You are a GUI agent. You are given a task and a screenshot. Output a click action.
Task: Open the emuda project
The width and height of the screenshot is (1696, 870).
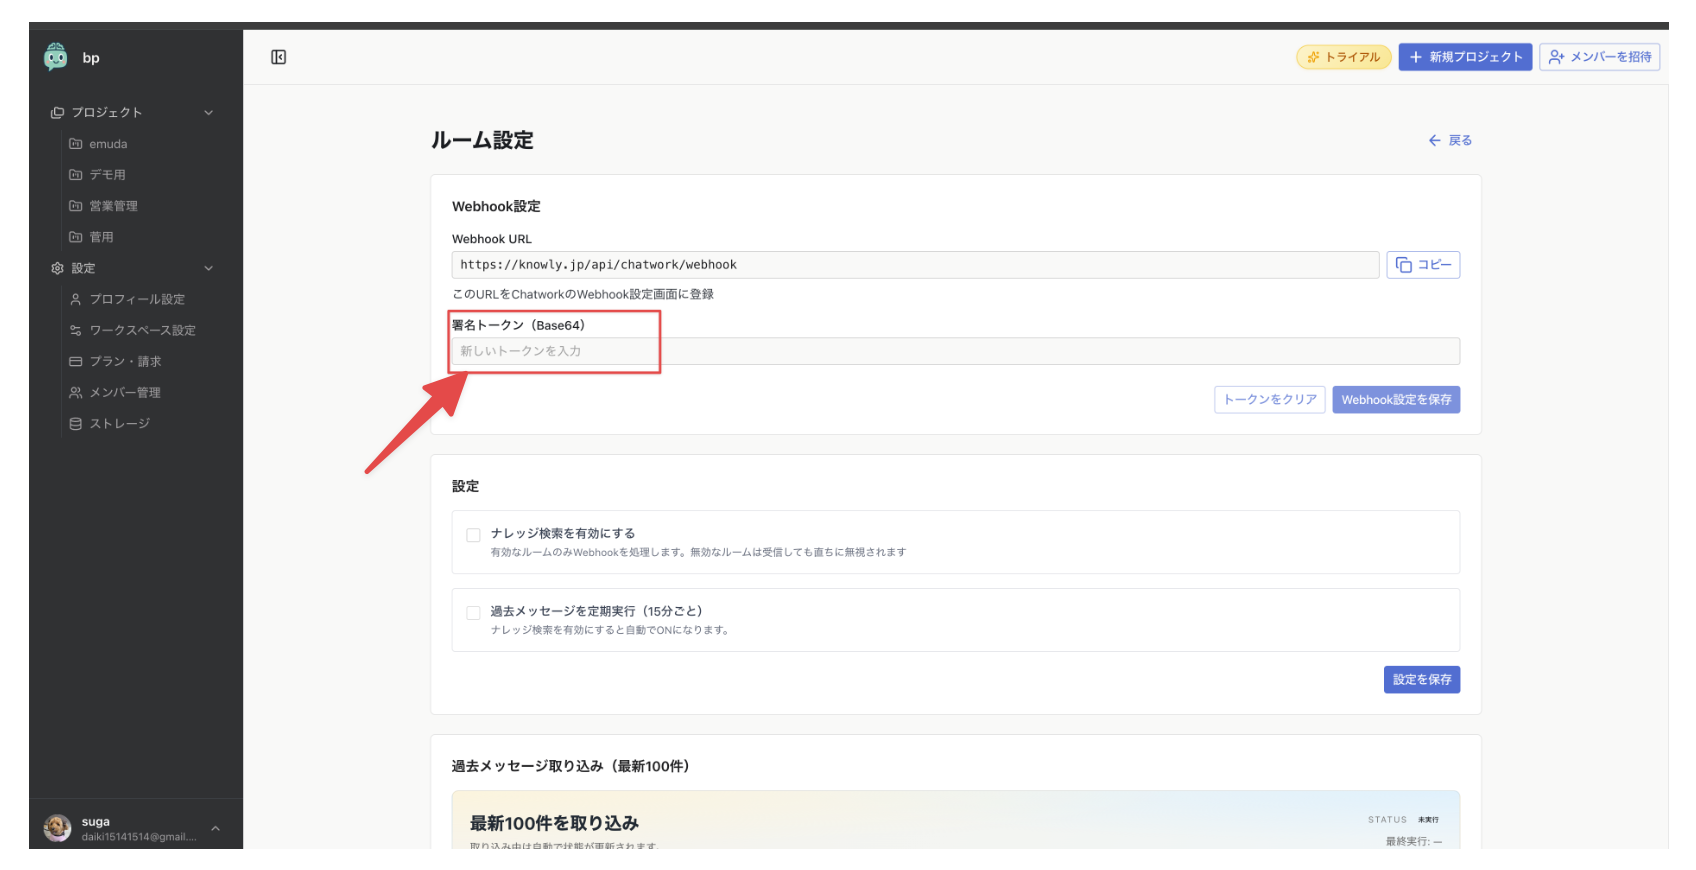coord(108,144)
